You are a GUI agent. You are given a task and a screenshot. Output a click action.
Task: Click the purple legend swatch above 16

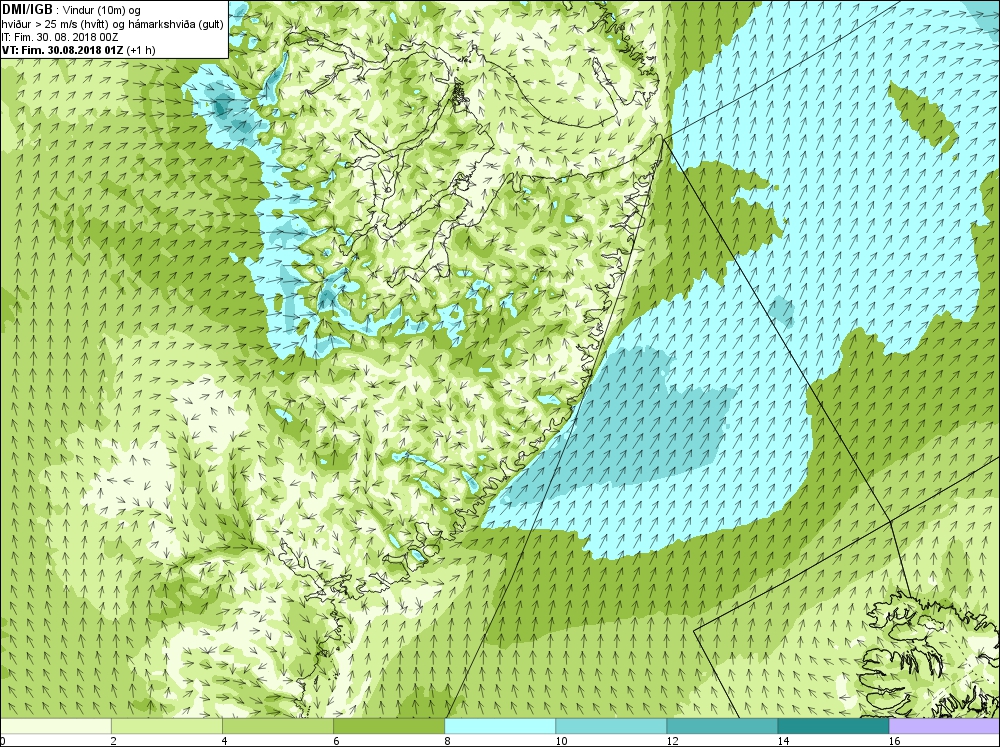[x=944, y=726]
